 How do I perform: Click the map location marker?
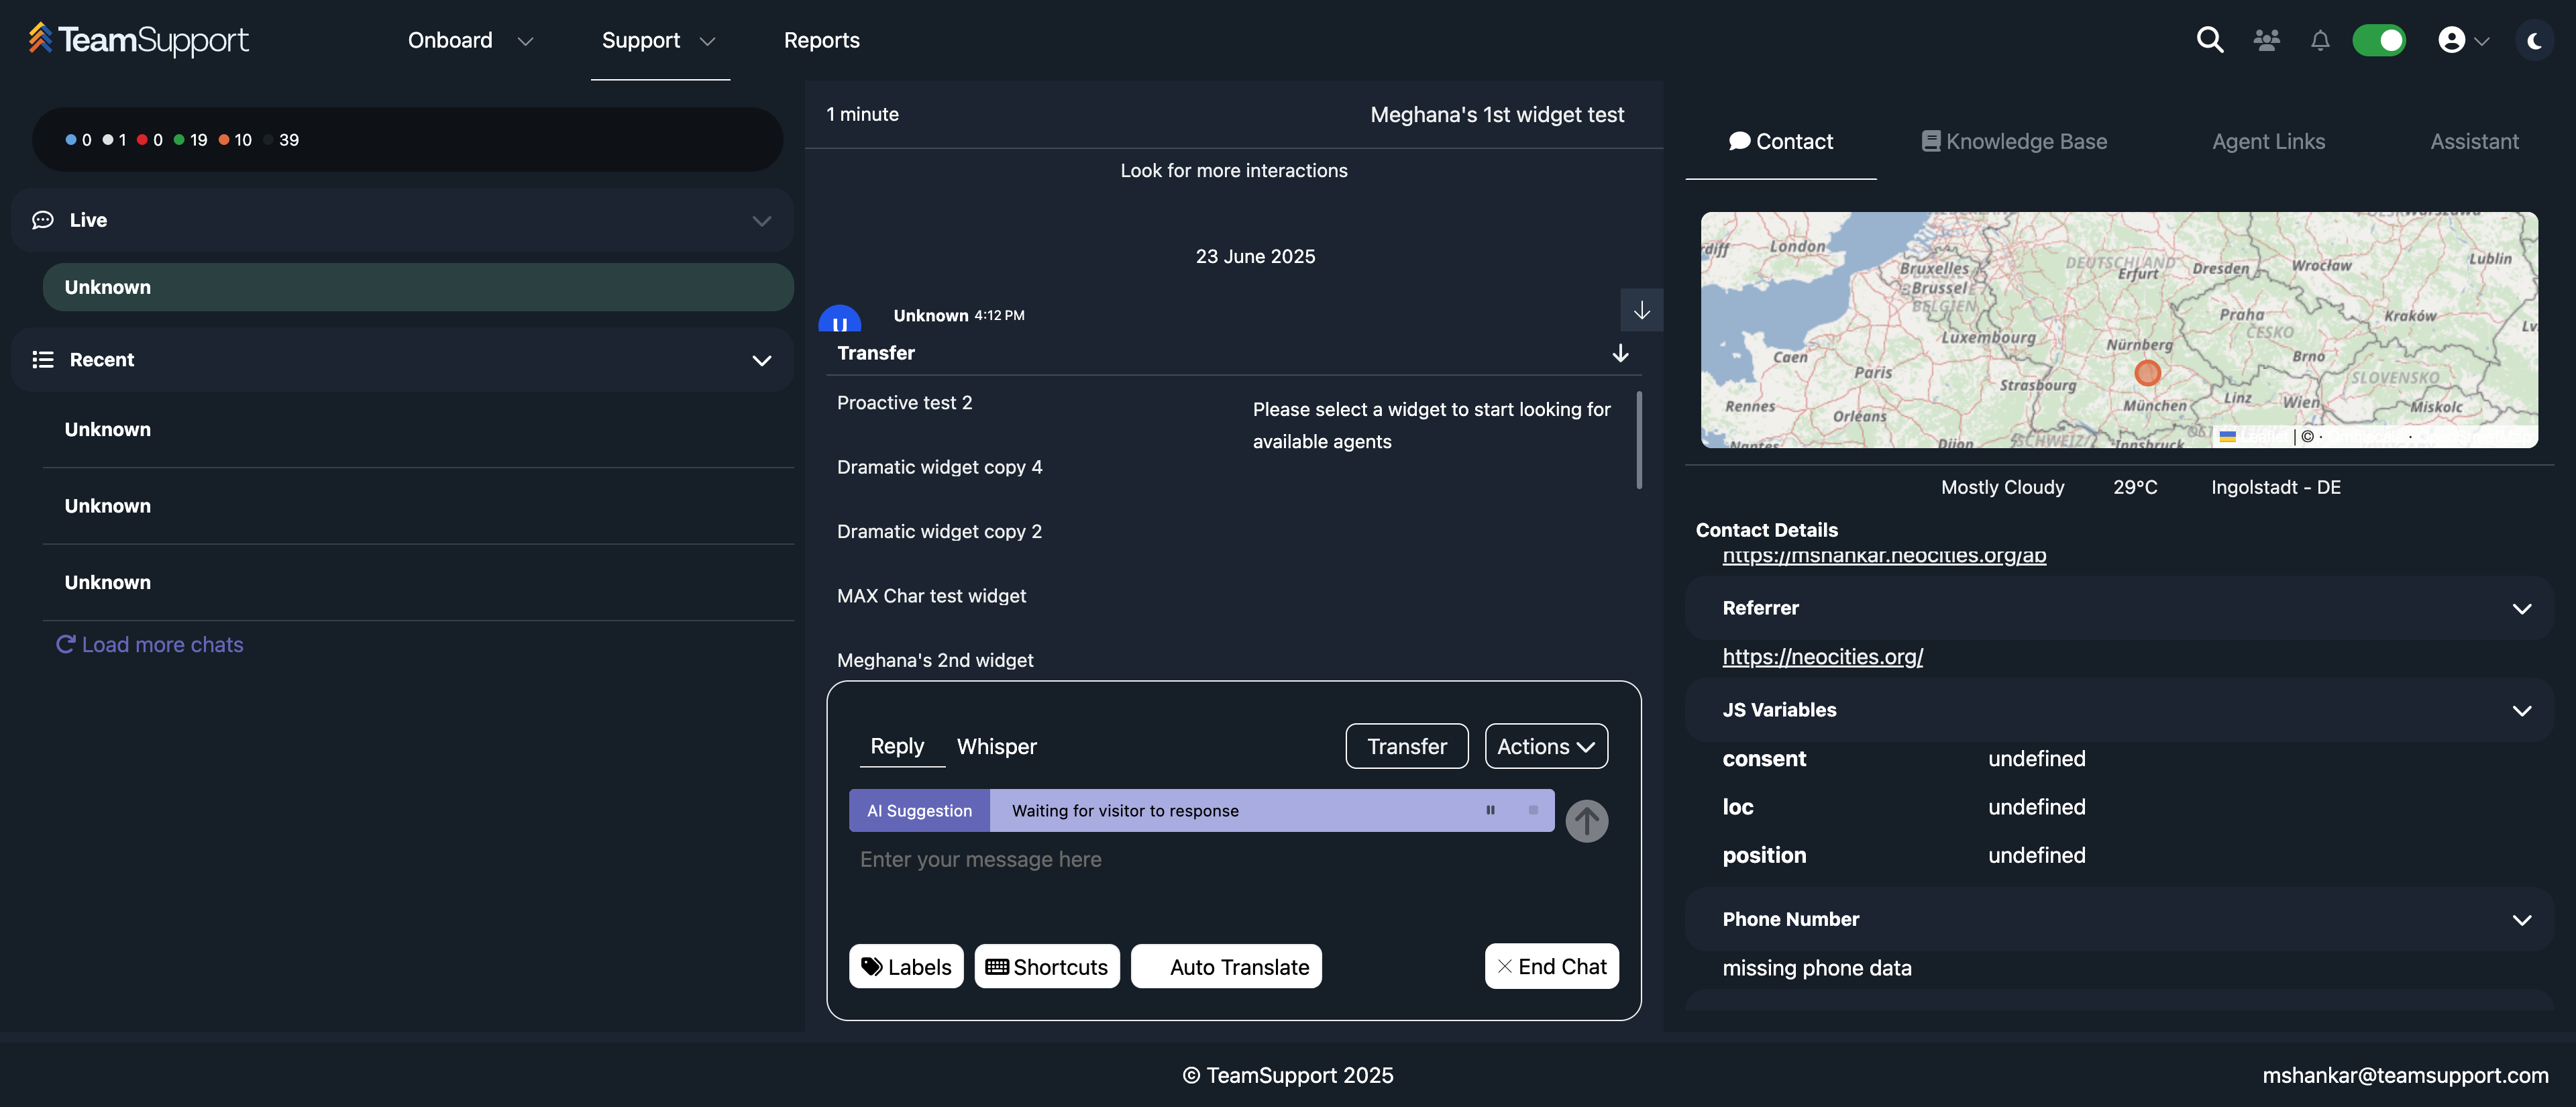coord(2147,373)
